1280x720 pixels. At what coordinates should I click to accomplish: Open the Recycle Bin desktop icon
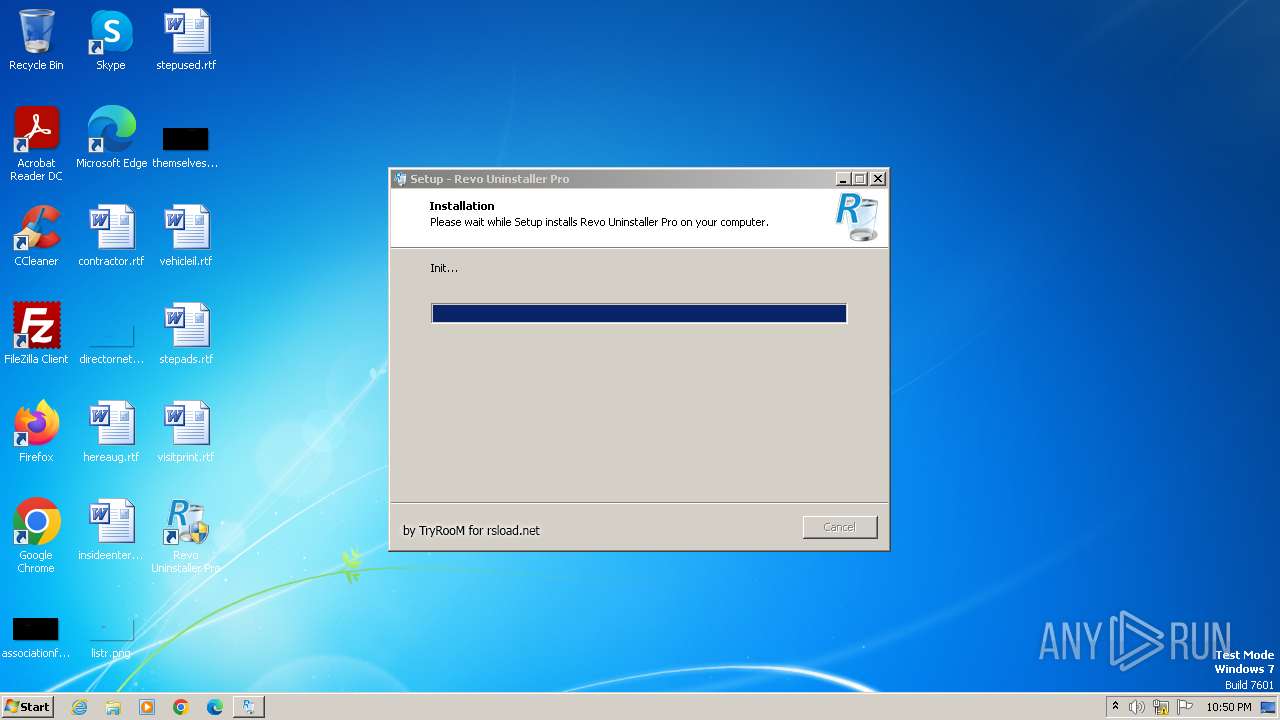[36, 40]
